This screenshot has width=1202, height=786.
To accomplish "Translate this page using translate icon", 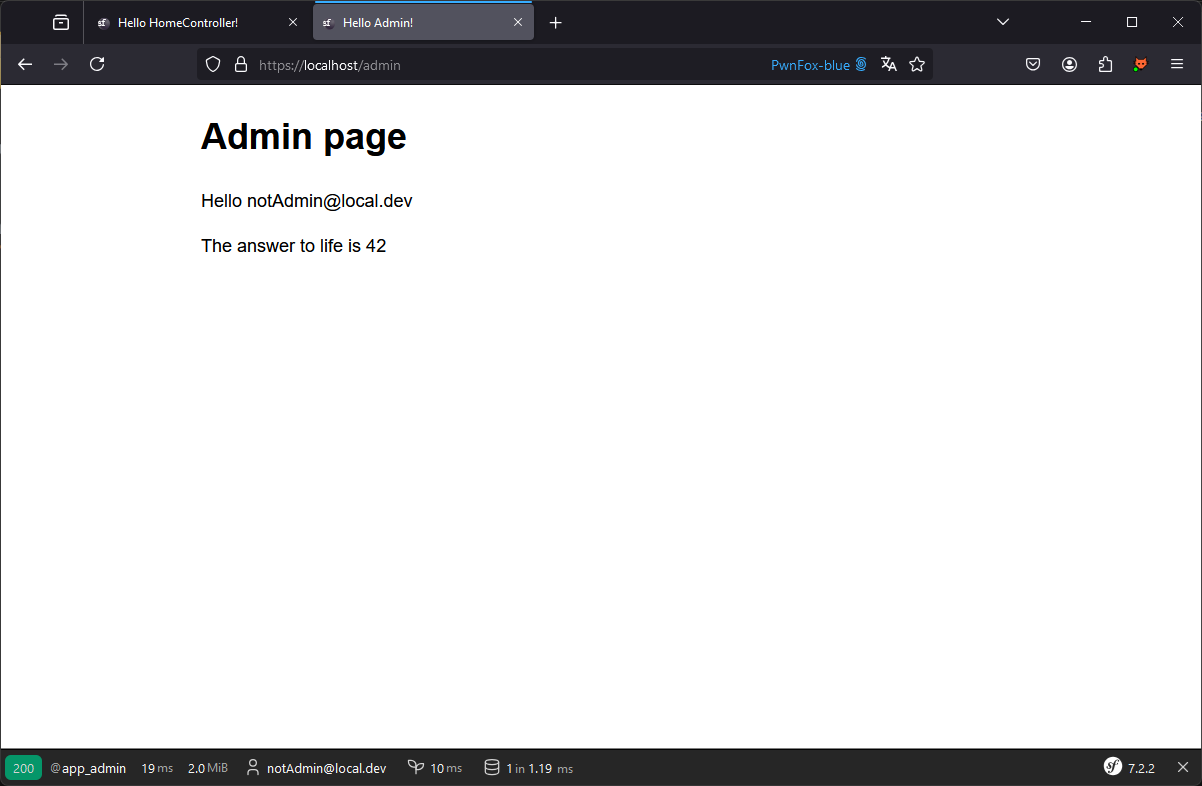I will pos(888,64).
